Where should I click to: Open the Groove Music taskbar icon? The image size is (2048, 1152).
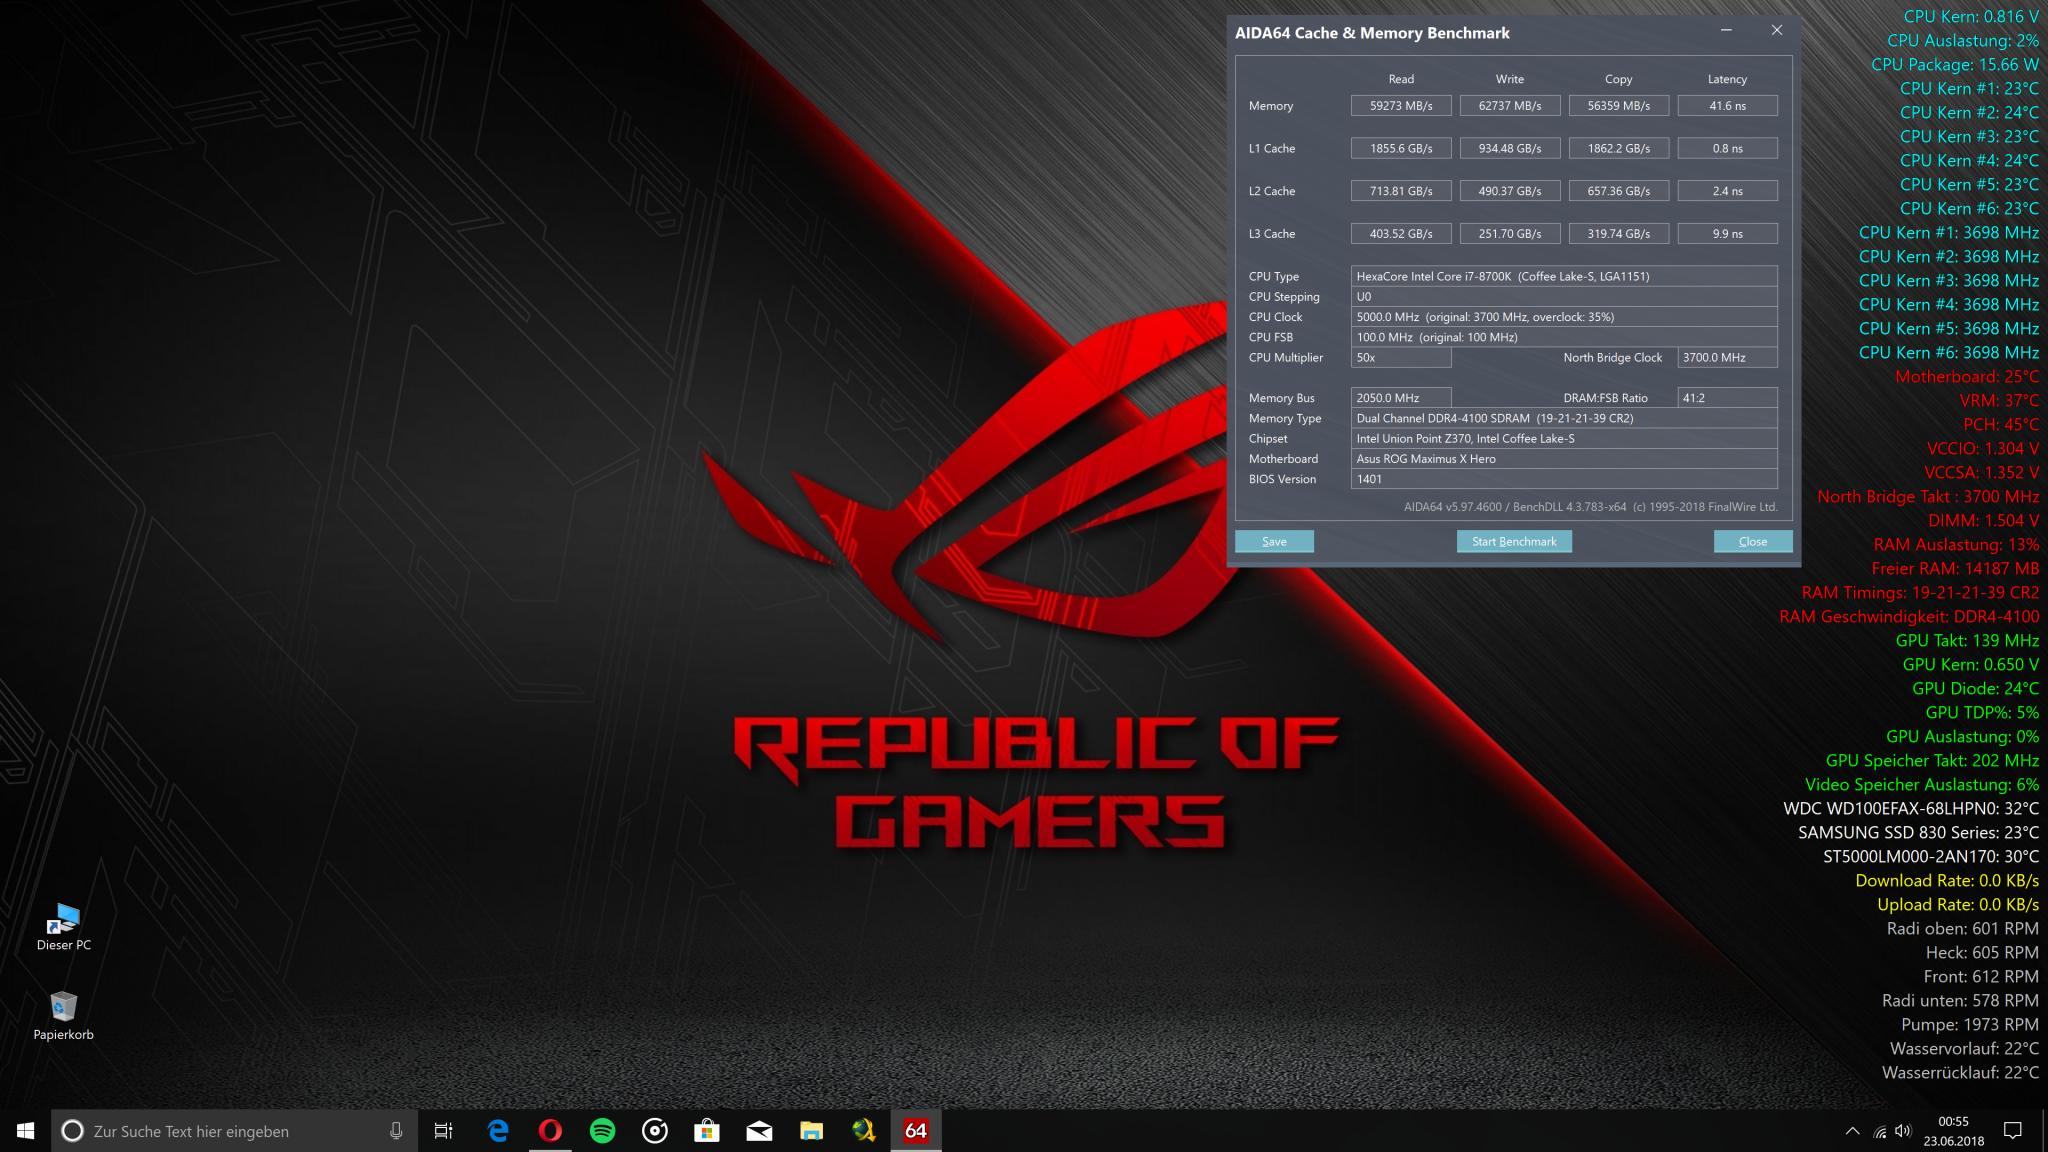[655, 1131]
